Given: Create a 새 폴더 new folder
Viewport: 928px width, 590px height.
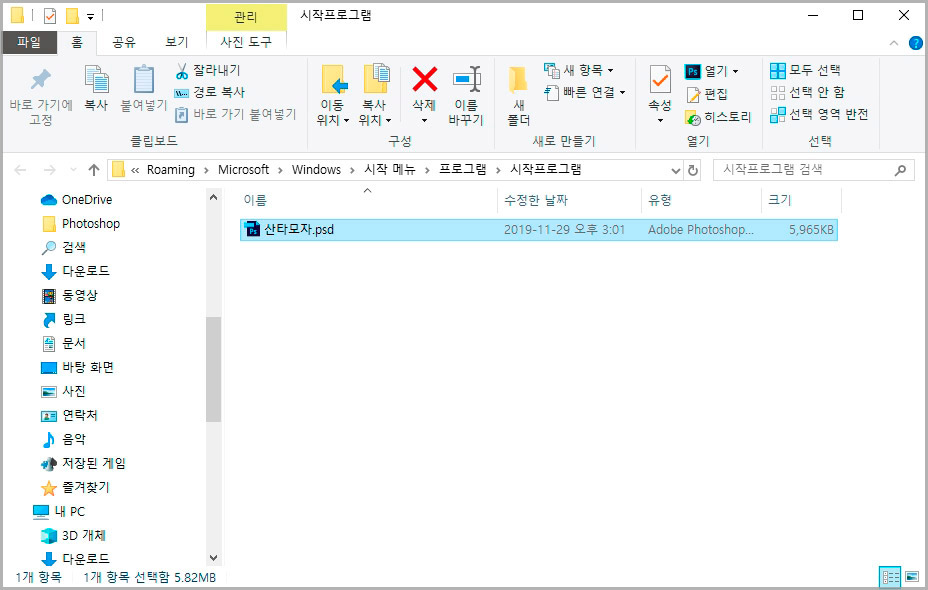Looking at the screenshot, I should (x=518, y=95).
